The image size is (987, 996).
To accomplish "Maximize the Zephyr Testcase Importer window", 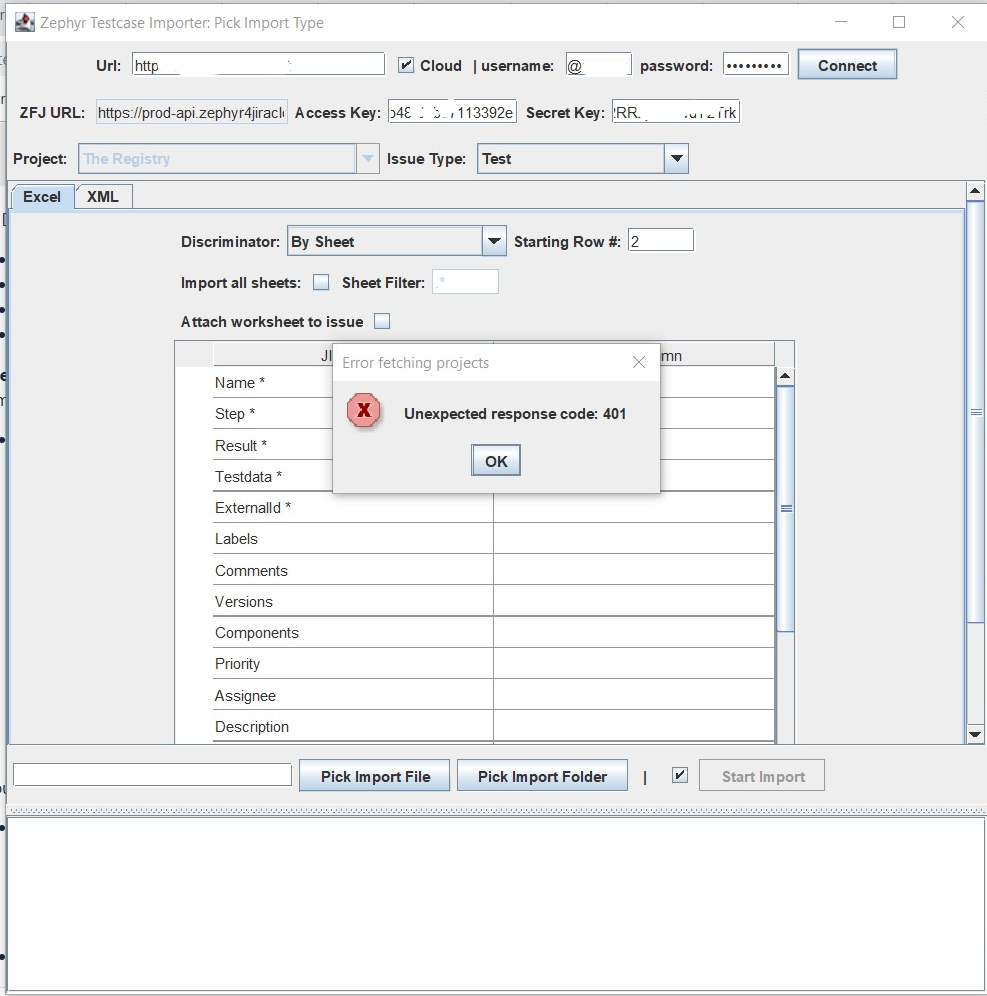I will point(899,22).
